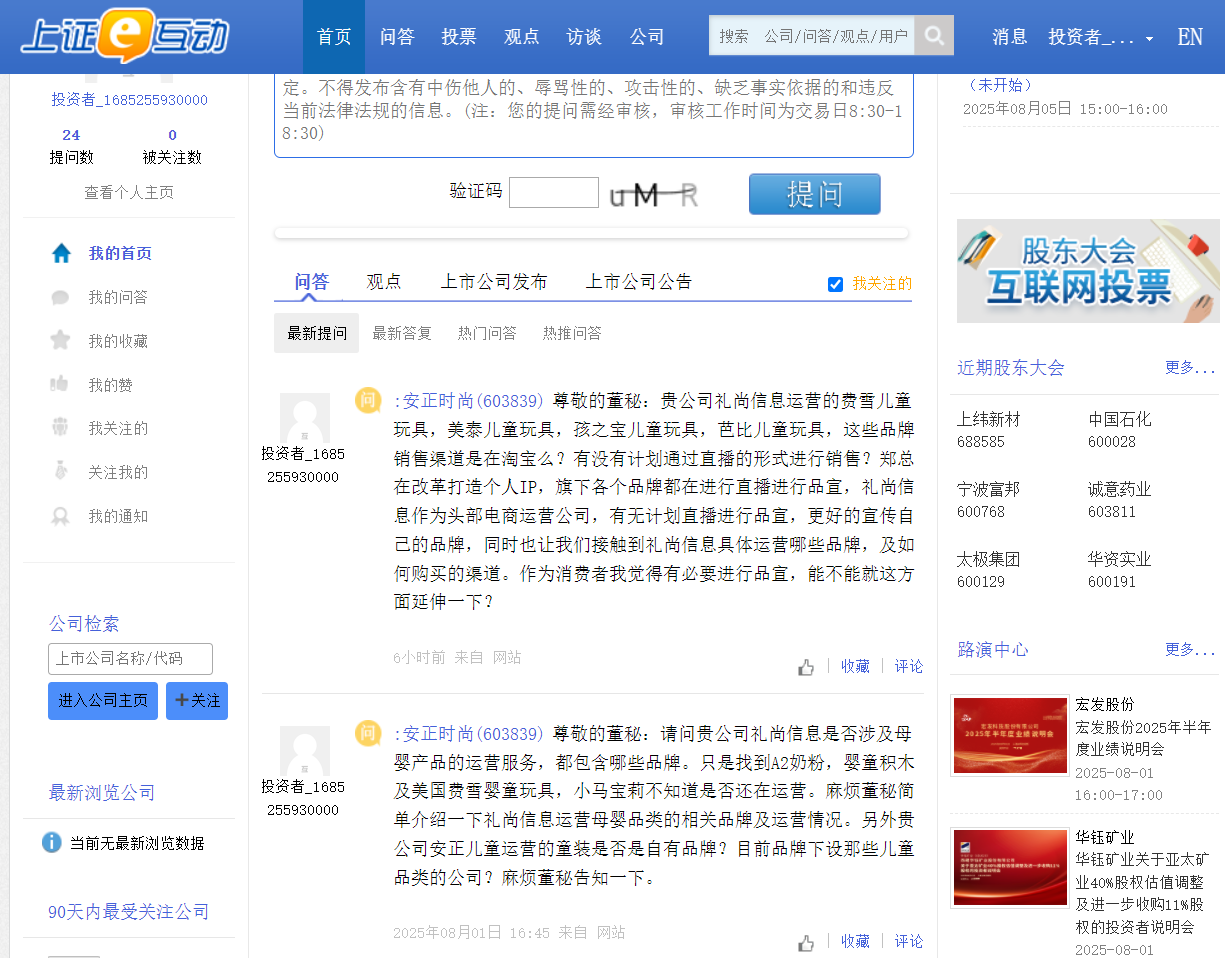Click the captcha image to refresh
This screenshot has height=958, width=1225.
coord(654,195)
